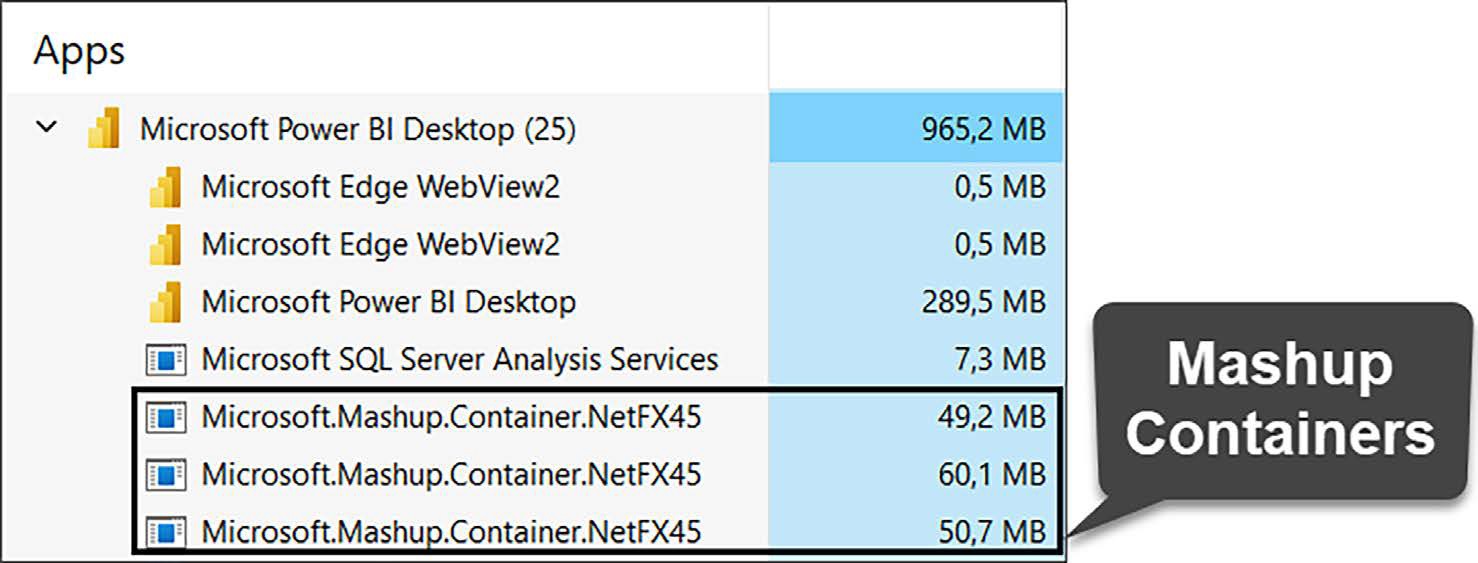Click the 49,2 MB memory value

tap(992, 417)
